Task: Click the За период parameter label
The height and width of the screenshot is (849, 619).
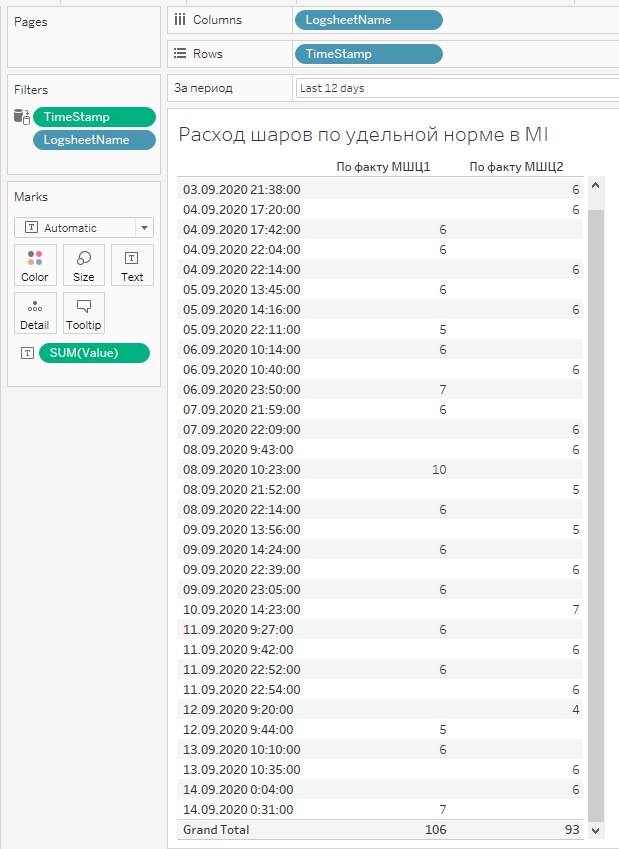Action: pyautogui.click(x=203, y=88)
